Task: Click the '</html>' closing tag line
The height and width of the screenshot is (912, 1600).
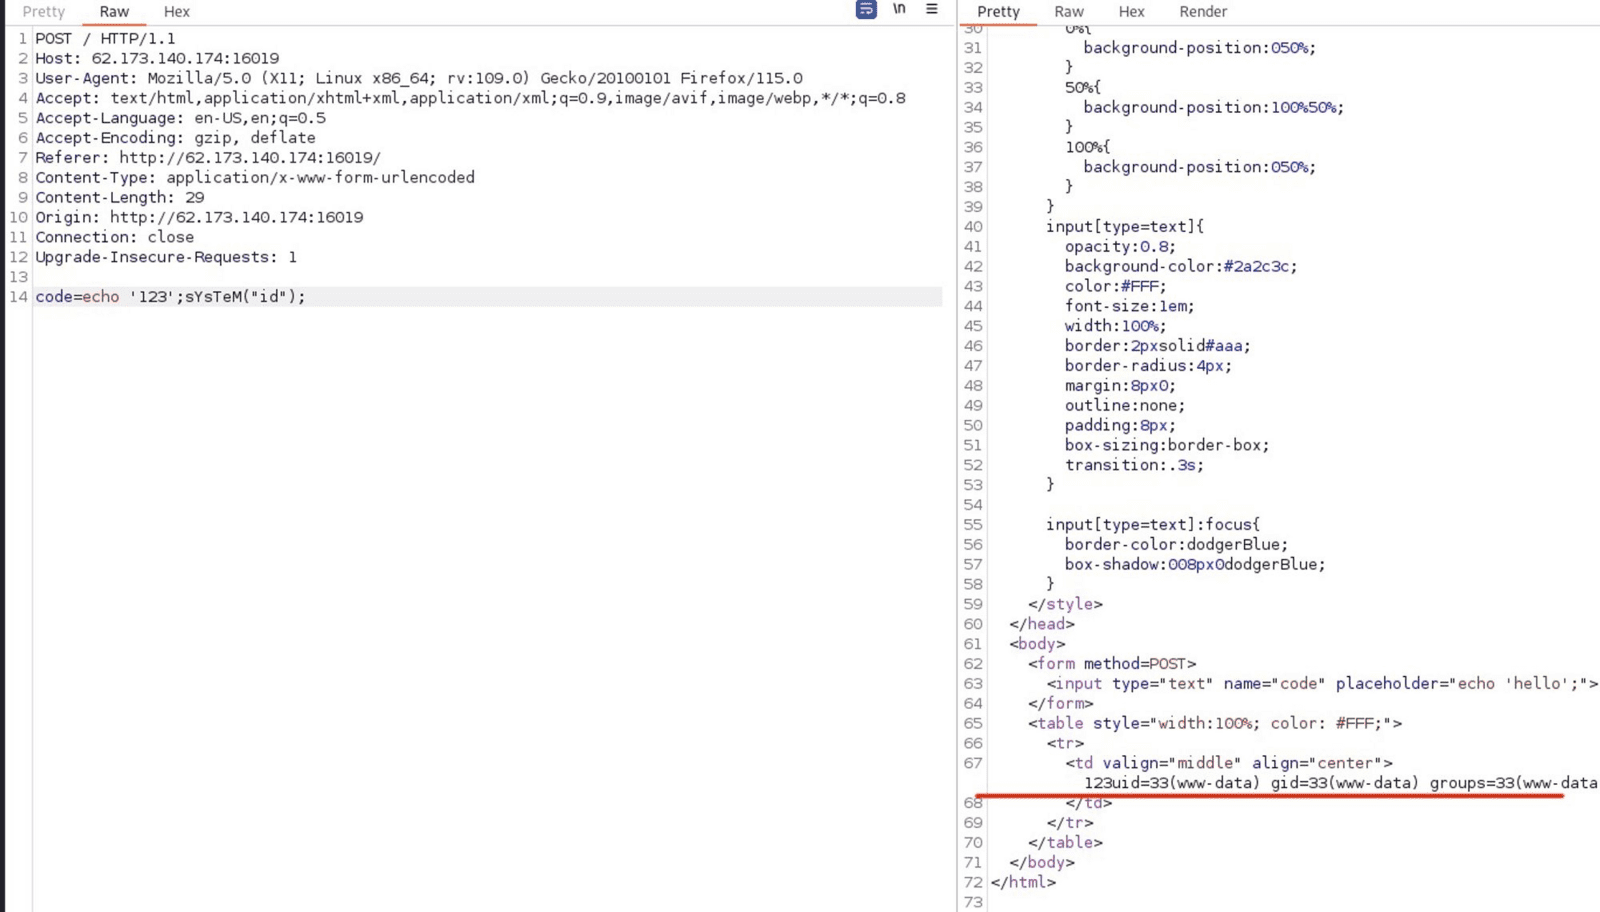Action: pos(1023,883)
